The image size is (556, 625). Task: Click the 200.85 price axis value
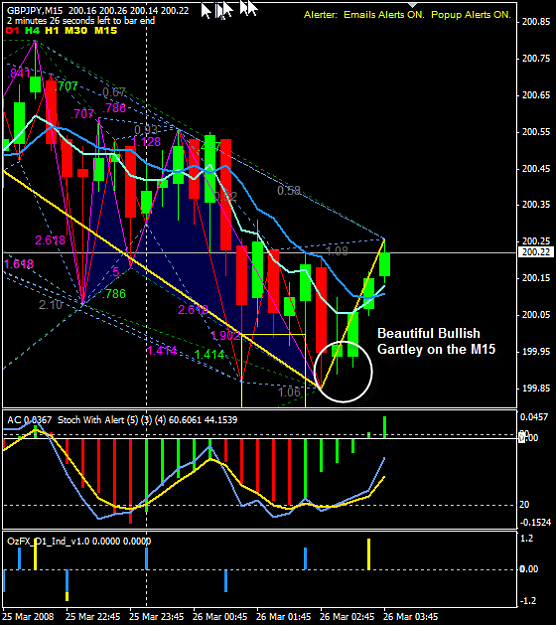pos(536,22)
